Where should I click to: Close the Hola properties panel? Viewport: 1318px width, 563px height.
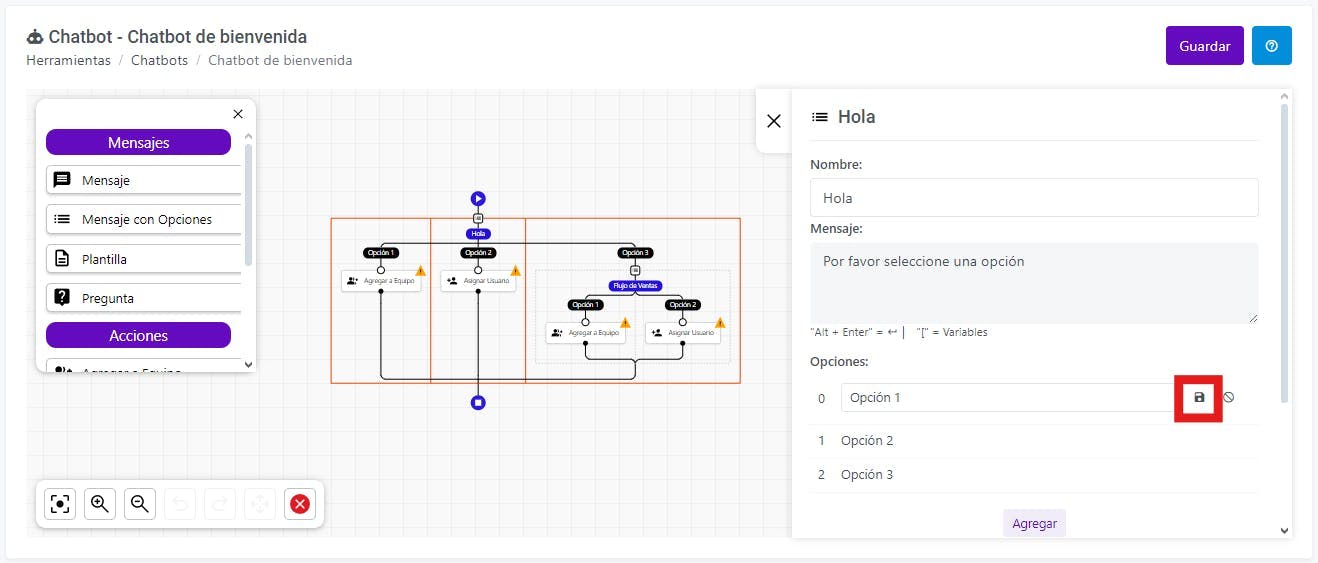click(x=774, y=121)
